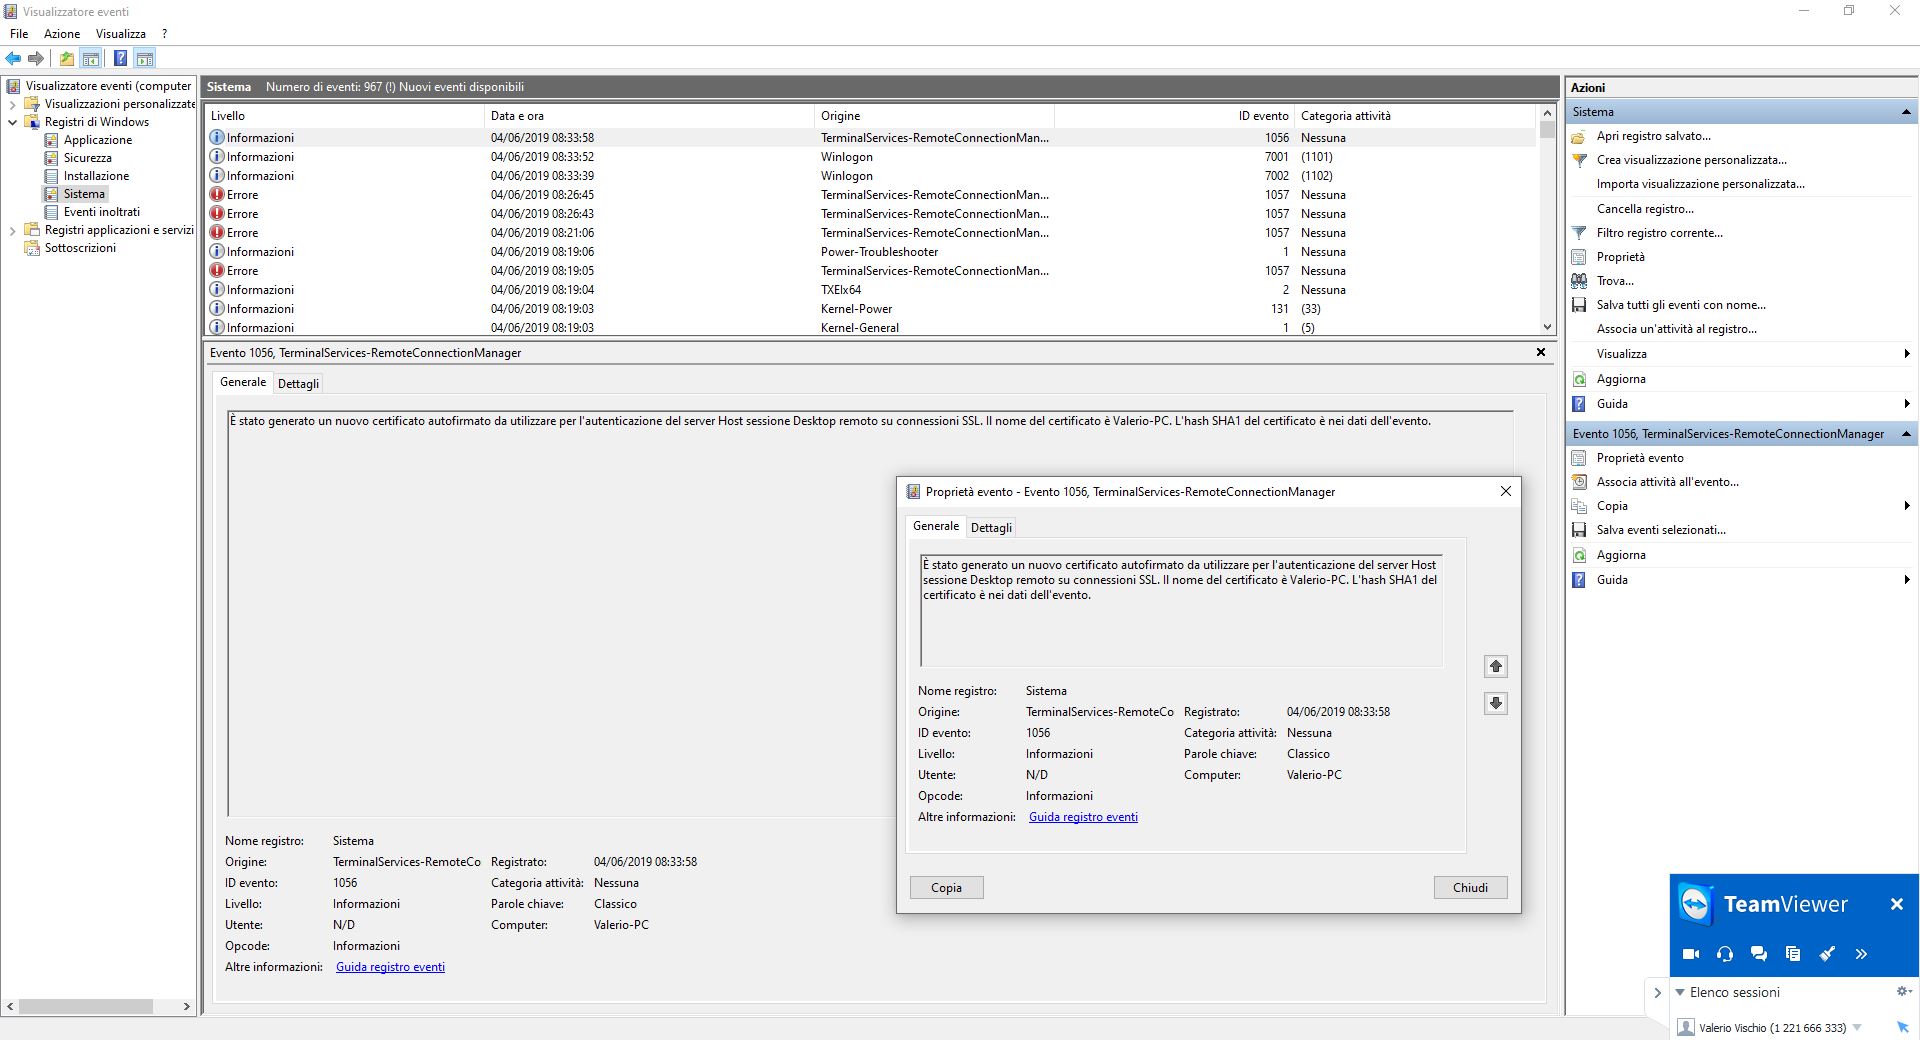
Task: Select the Errore event at 08:26:45
Action: coord(870,195)
